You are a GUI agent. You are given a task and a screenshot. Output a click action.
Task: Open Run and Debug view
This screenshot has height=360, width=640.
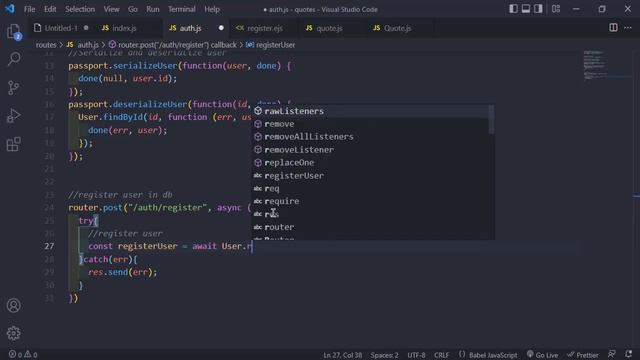13,116
